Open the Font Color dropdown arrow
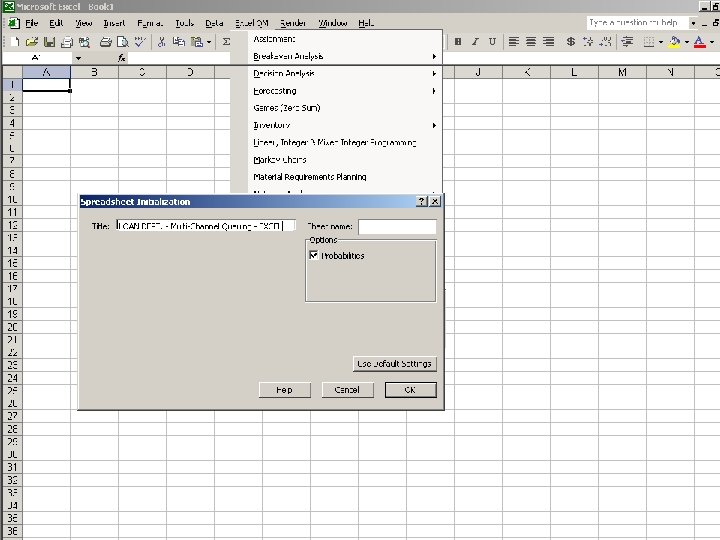Image resolution: width=720 pixels, height=540 pixels. pyautogui.click(x=712, y=42)
